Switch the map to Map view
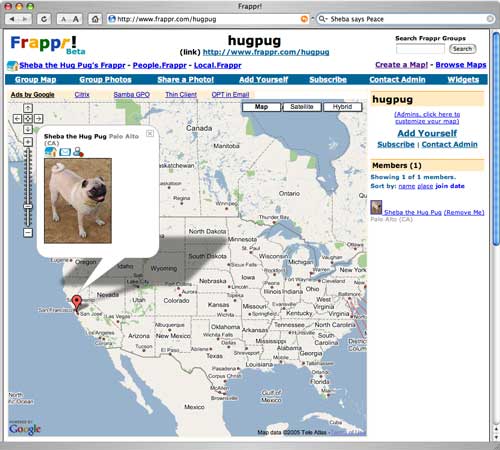The width and height of the screenshot is (500, 450). [261, 107]
